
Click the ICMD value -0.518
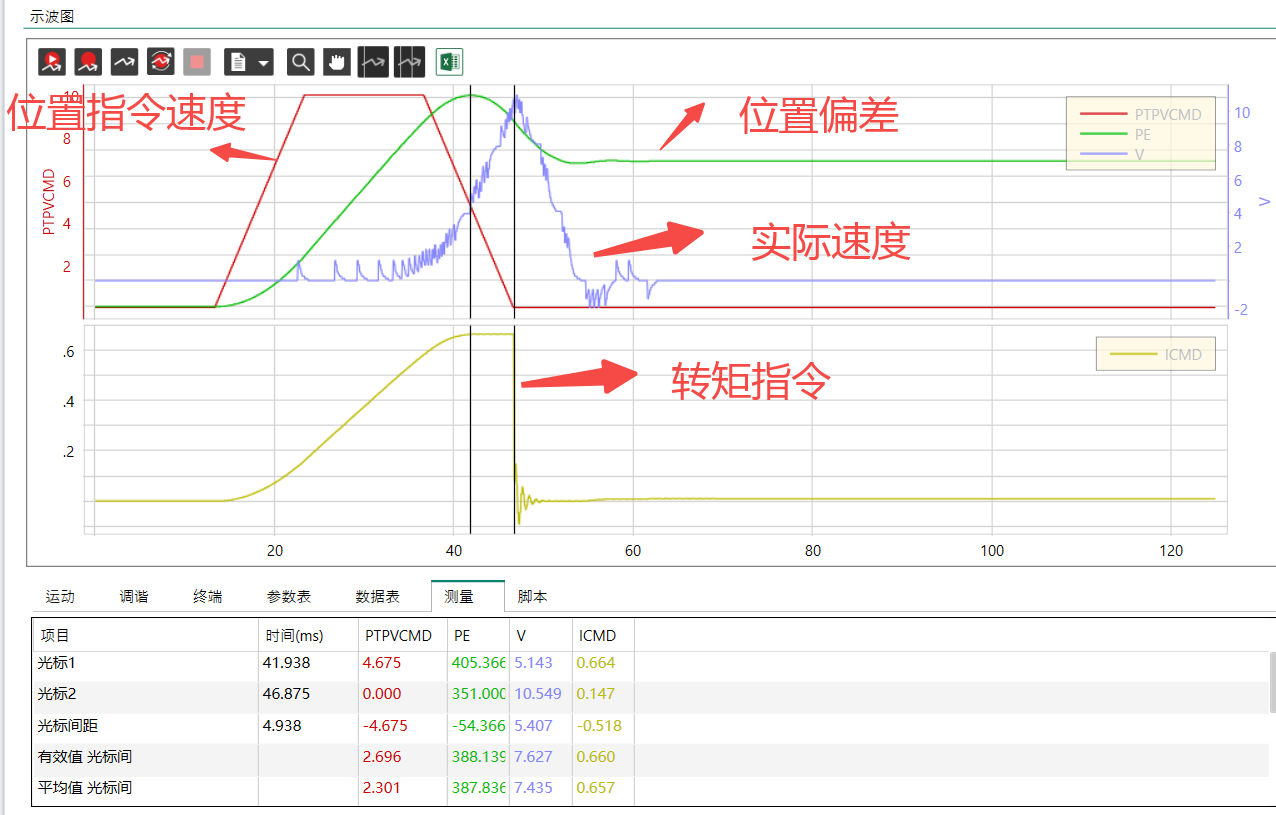[x=598, y=726]
